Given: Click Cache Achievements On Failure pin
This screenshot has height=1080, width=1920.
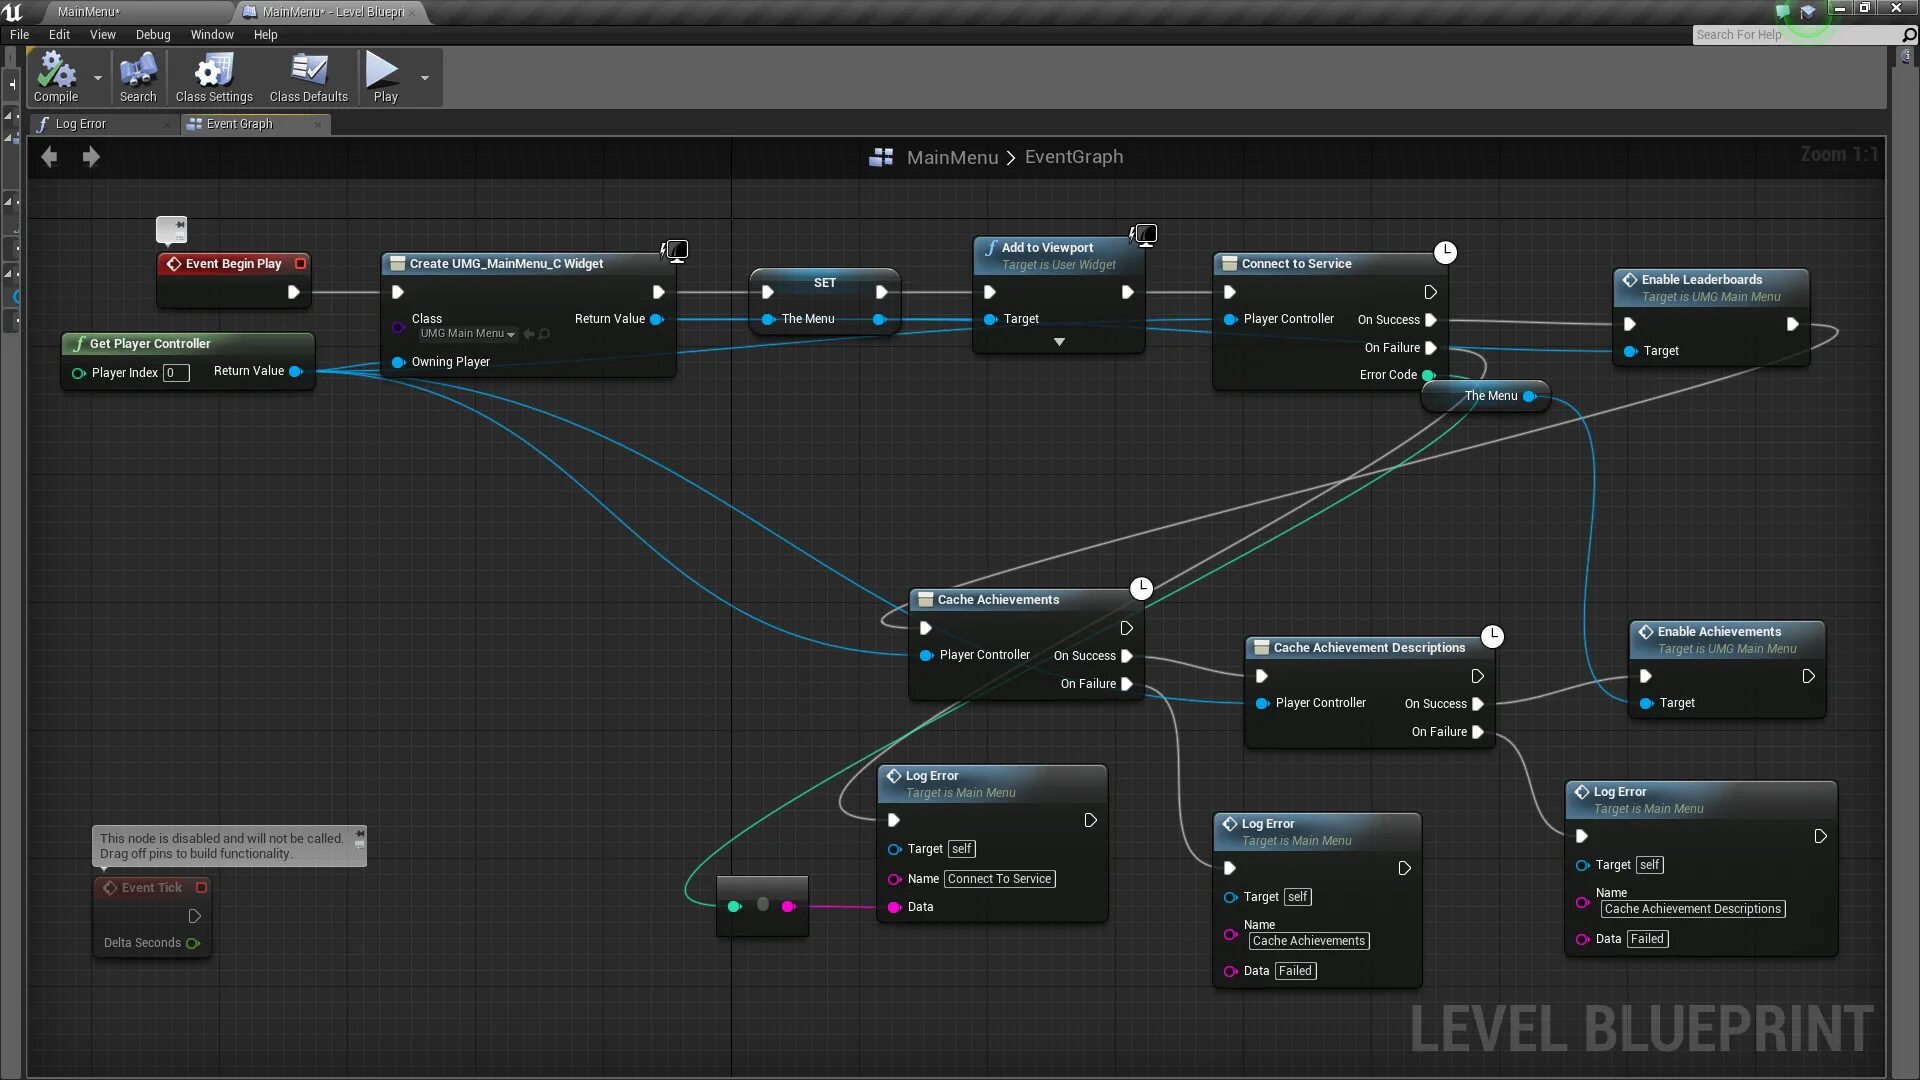Looking at the screenshot, I should coord(1127,684).
